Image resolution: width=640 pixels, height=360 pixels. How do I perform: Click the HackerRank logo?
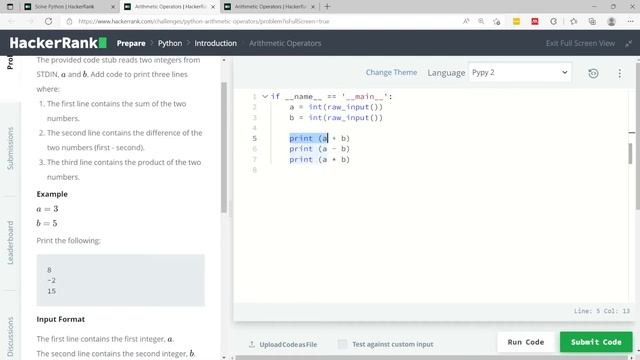click(58, 43)
